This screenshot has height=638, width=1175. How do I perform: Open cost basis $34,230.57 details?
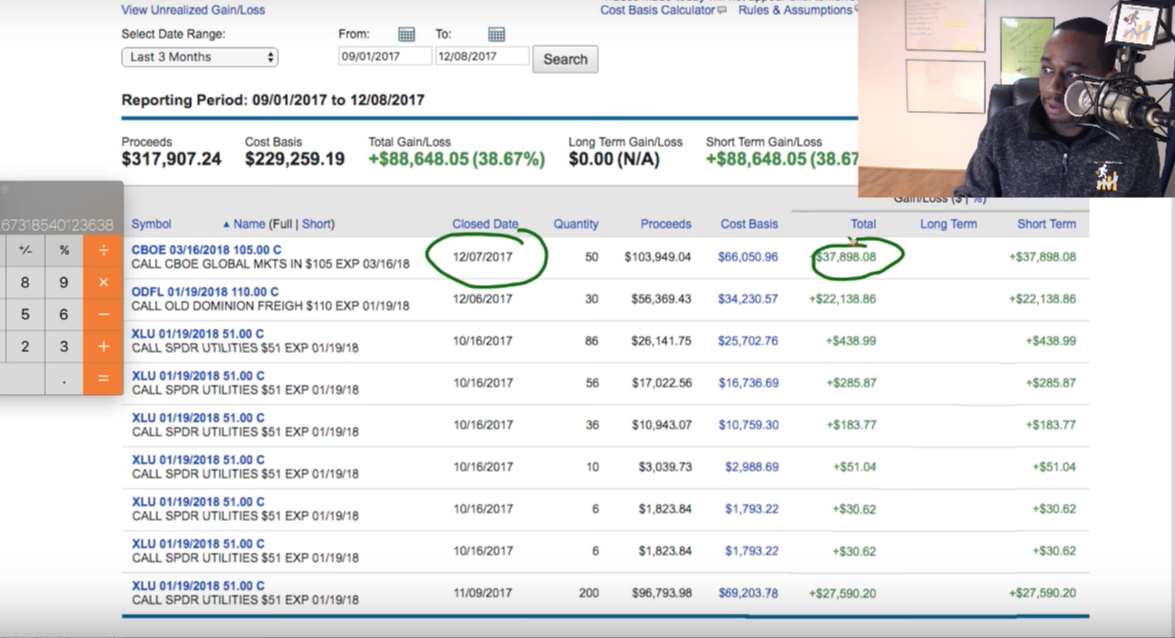[748, 299]
